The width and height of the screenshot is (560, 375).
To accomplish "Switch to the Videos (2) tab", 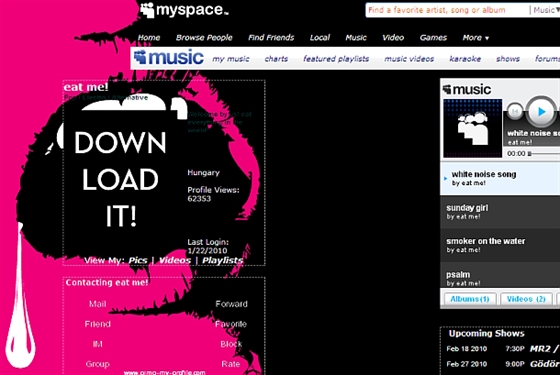I will click(x=526, y=299).
